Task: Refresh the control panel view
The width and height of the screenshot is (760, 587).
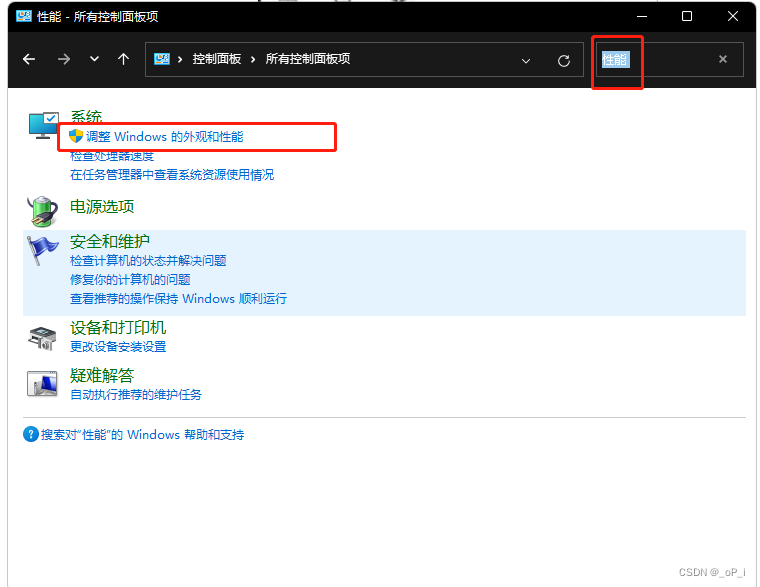Action: coord(563,61)
